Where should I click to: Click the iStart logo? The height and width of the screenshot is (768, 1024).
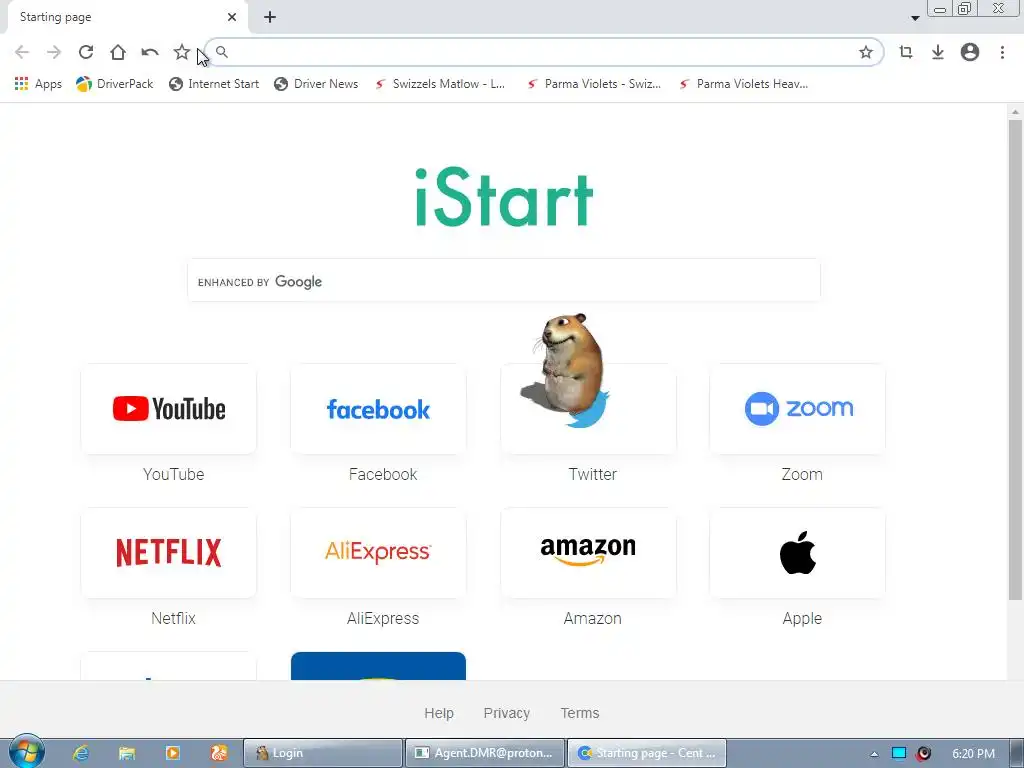[x=504, y=197]
